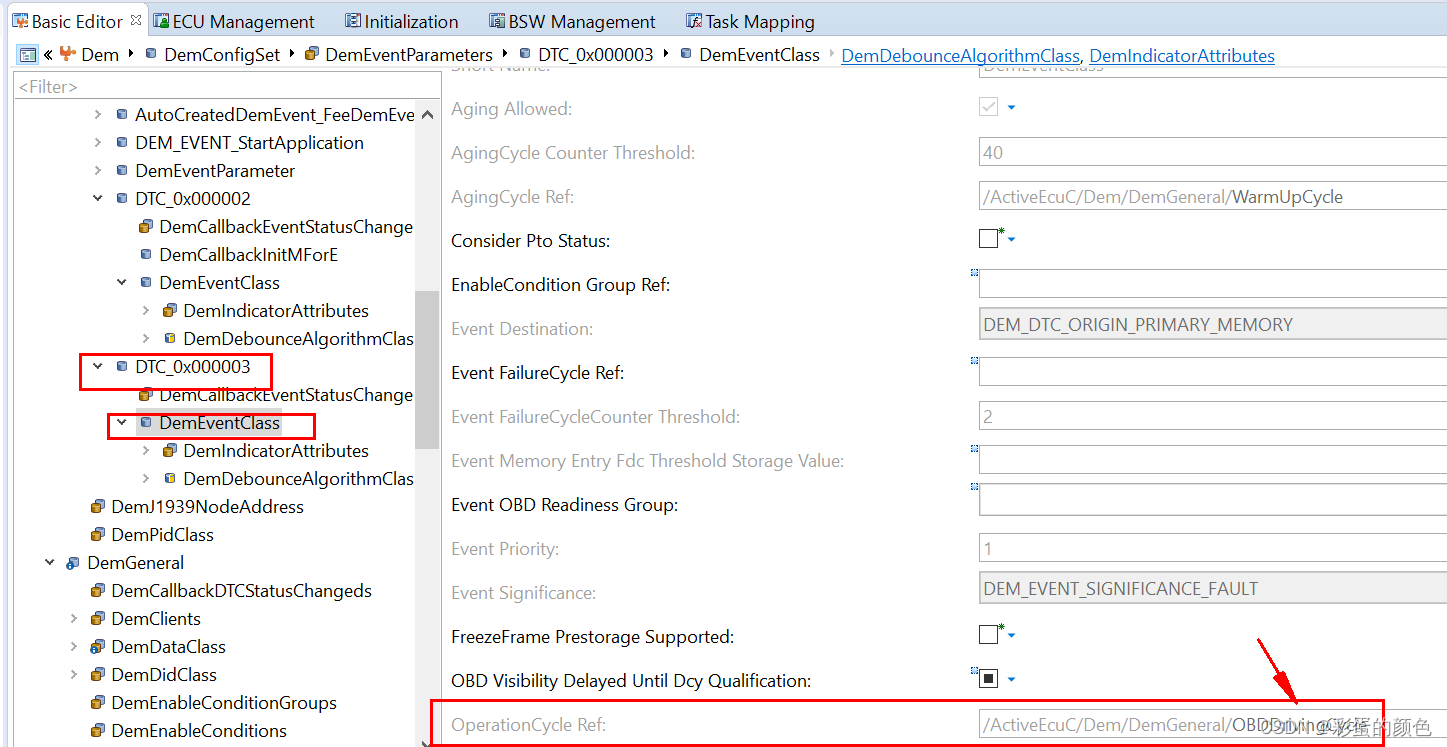Expand the DemDataClass tree node
The height and width of the screenshot is (747, 1447).
[74, 647]
